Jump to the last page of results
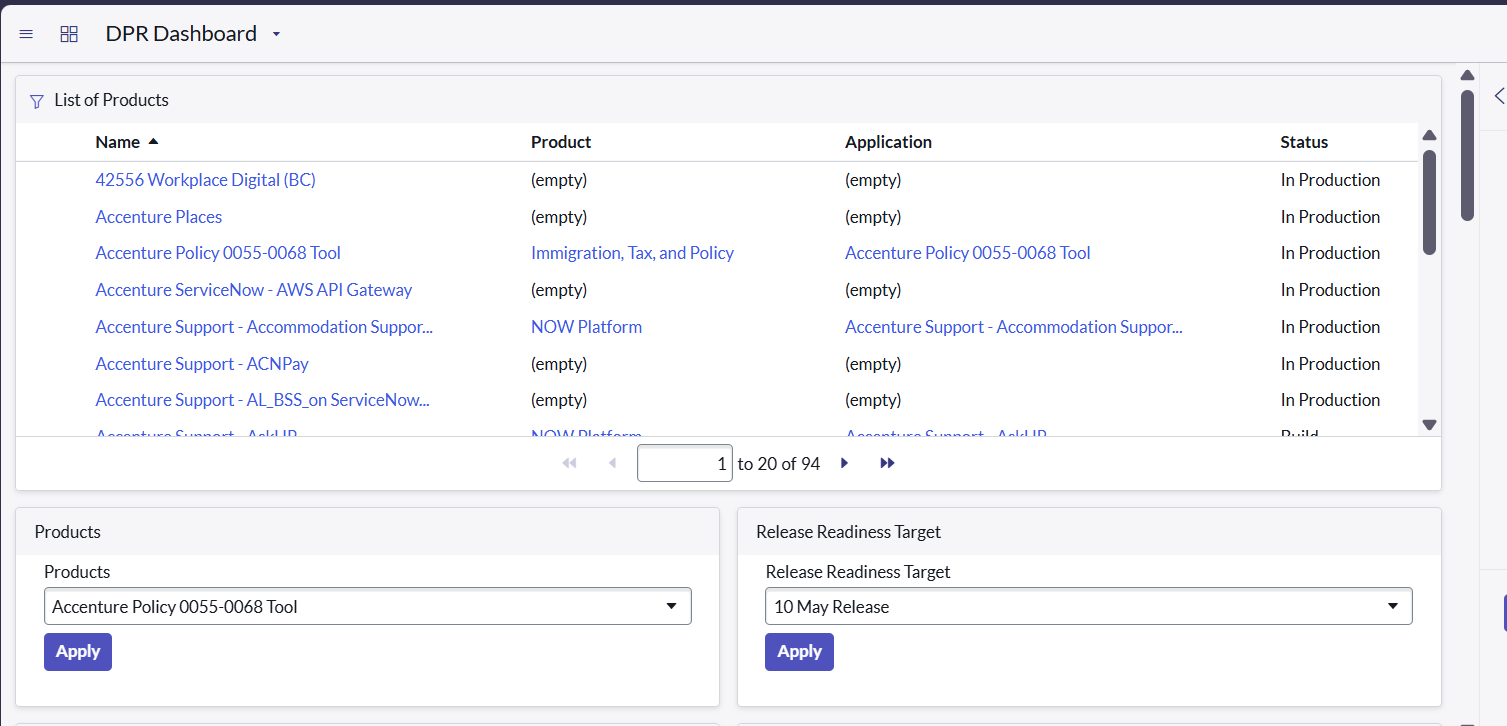The image size is (1507, 726). (x=887, y=463)
